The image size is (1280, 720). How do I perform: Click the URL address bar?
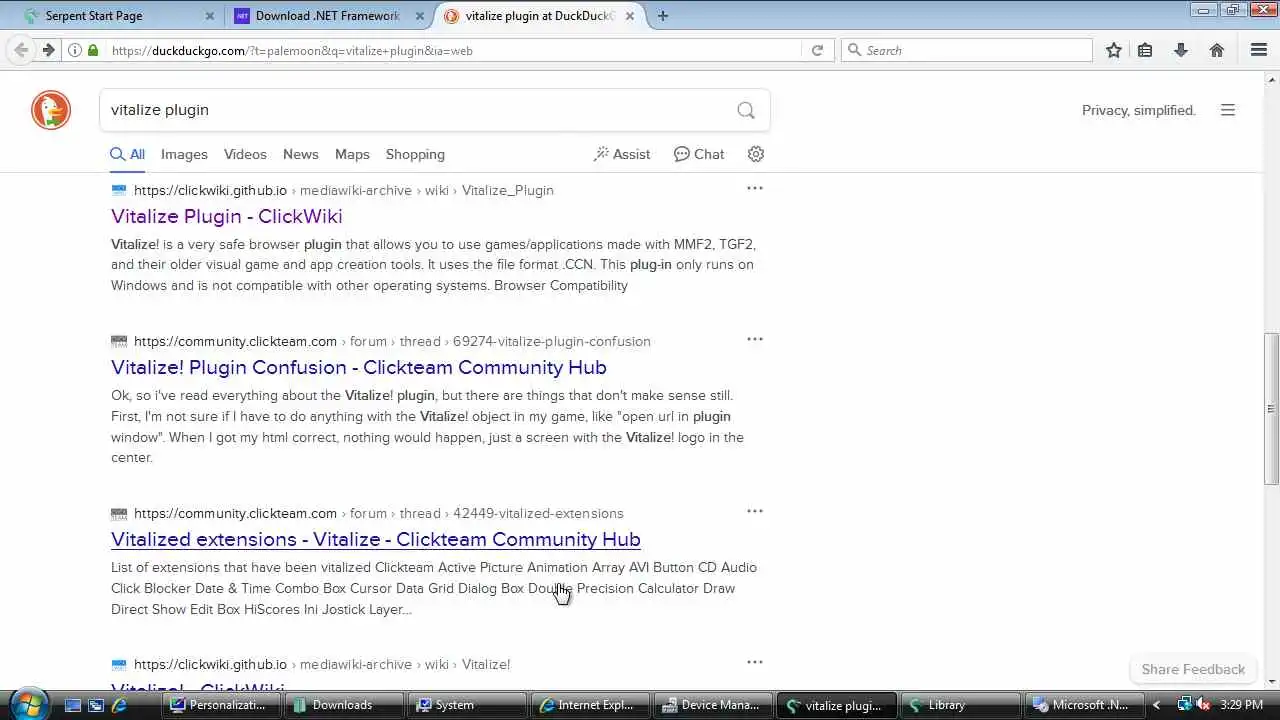[x=455, y=50]
